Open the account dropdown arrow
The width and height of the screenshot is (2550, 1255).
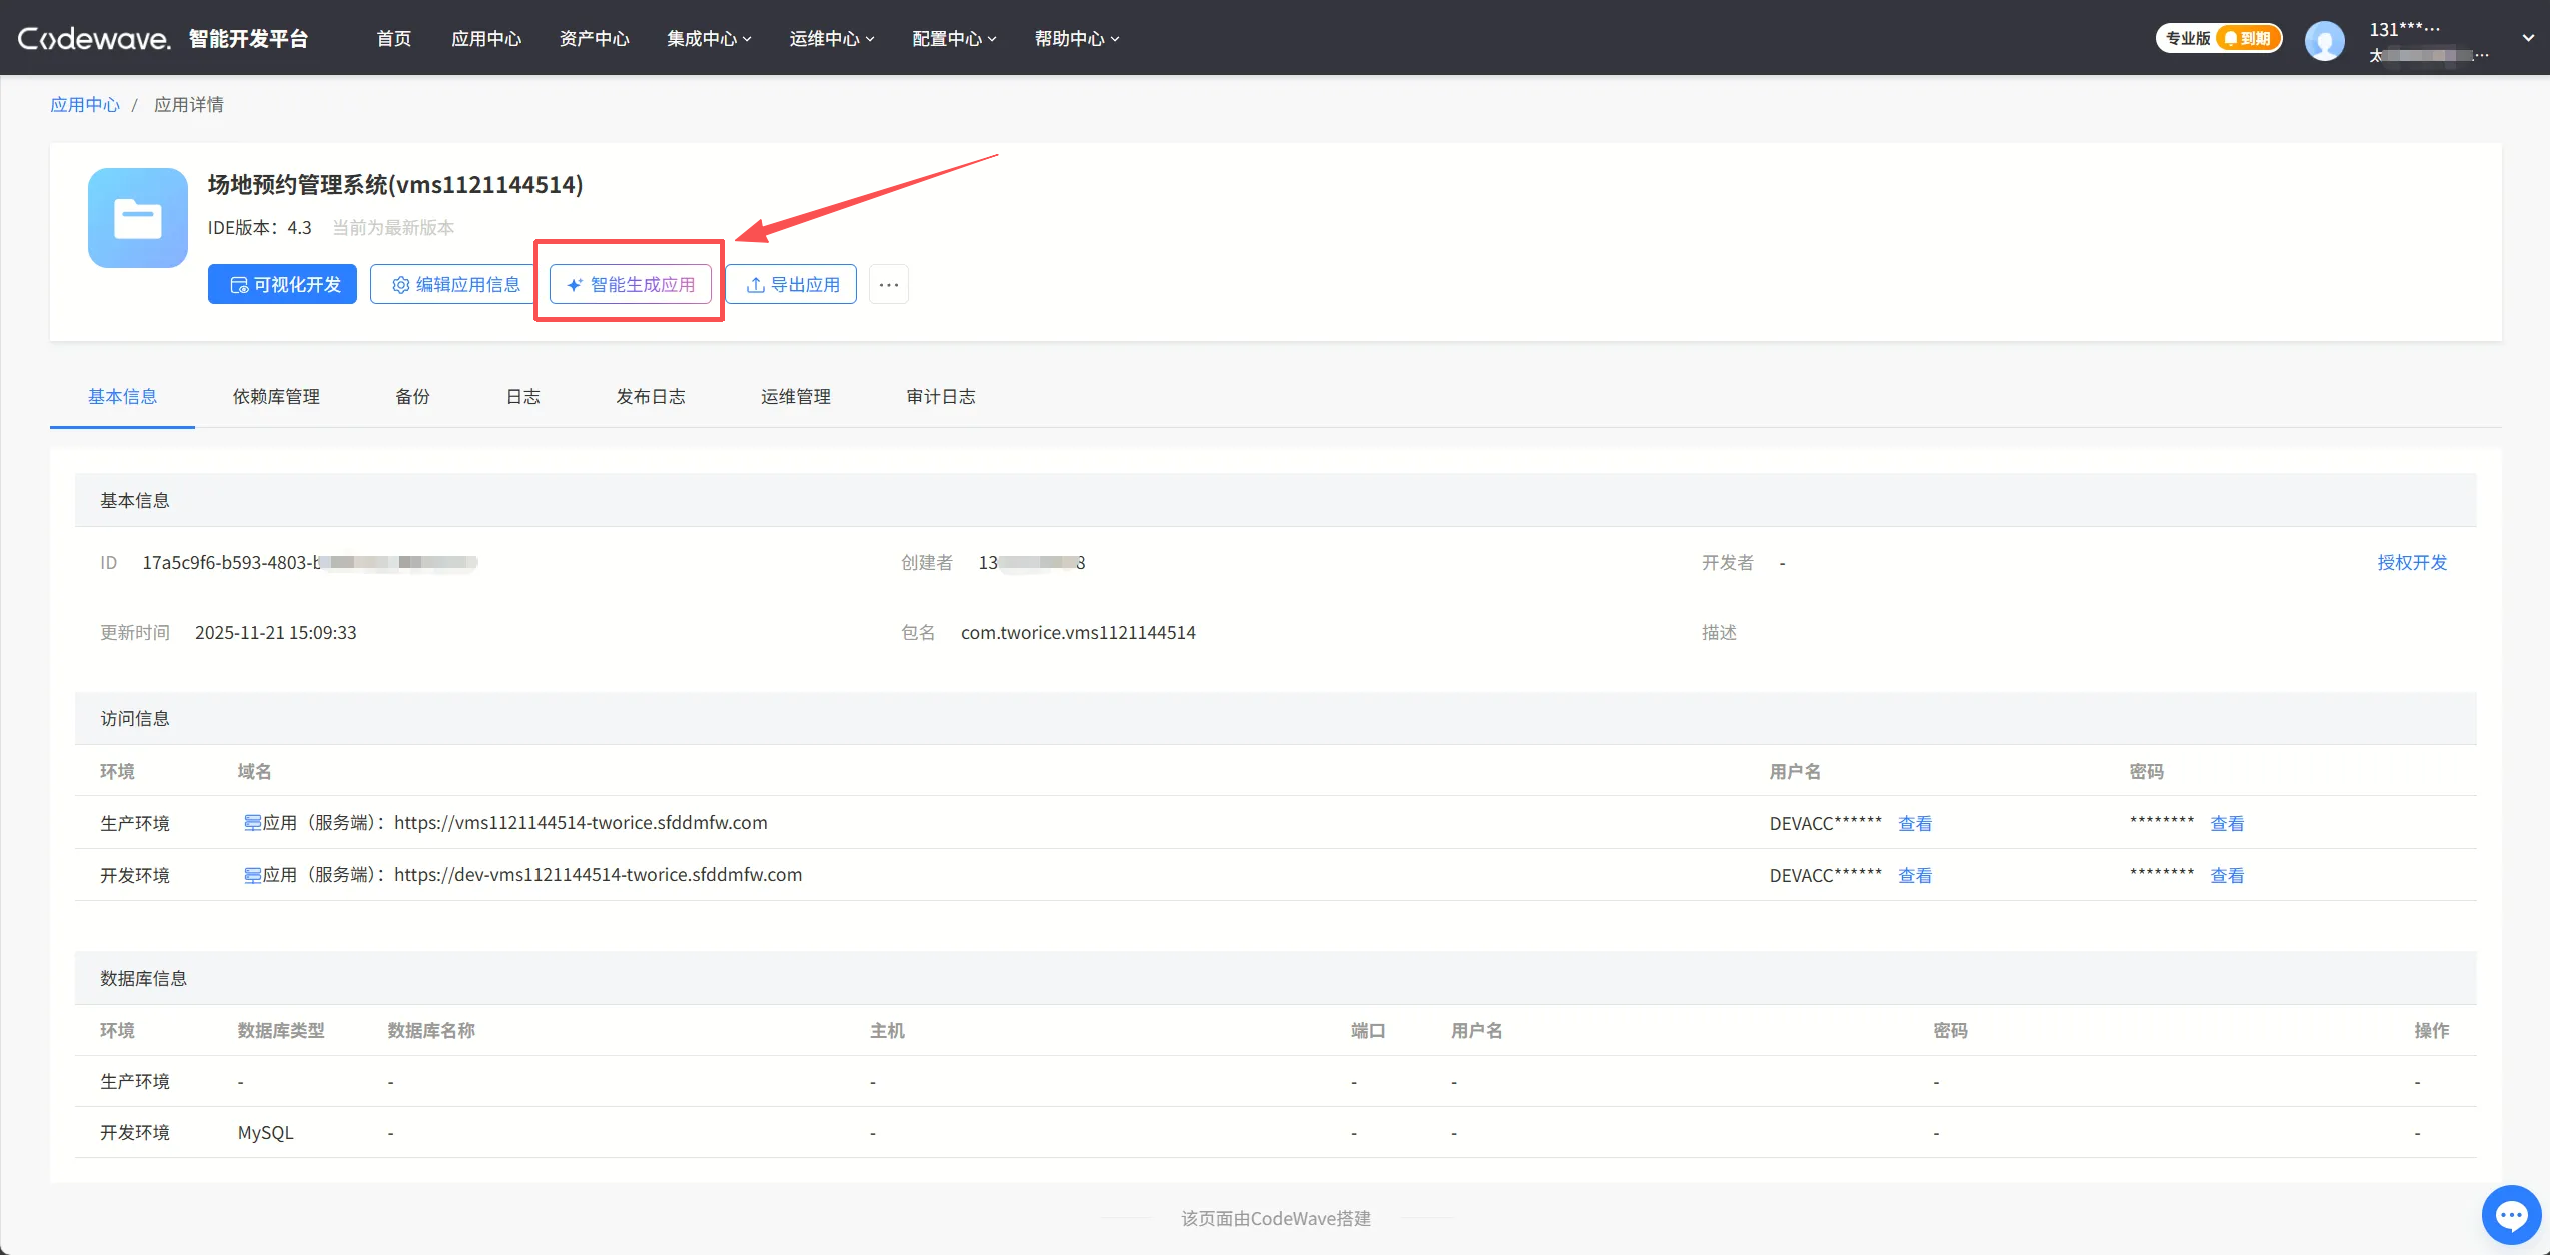[x=2527, y=39]
